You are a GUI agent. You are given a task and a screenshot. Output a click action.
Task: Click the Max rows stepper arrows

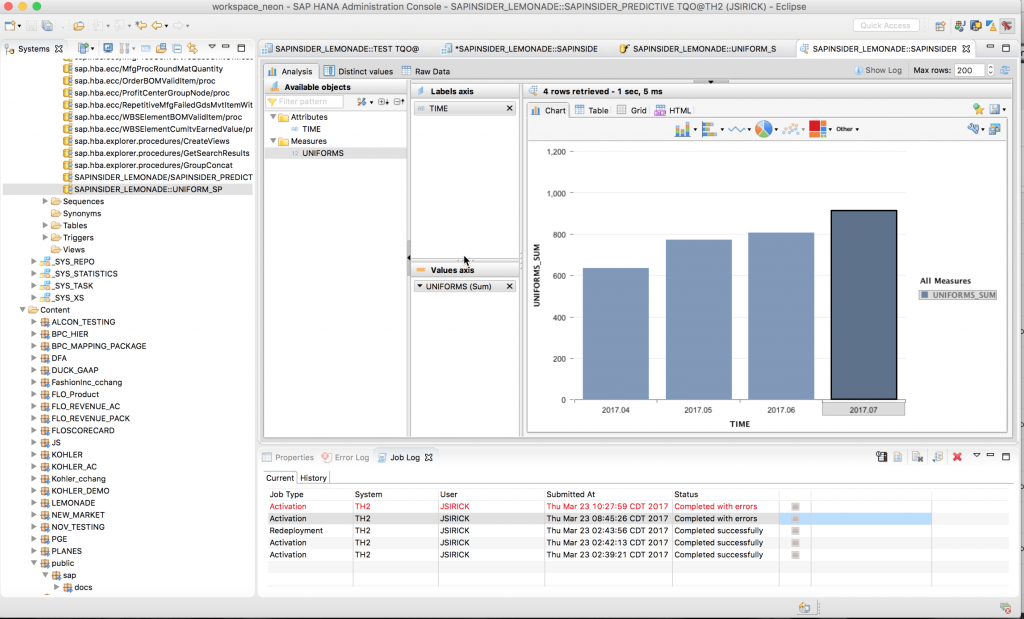click(990, 71)
